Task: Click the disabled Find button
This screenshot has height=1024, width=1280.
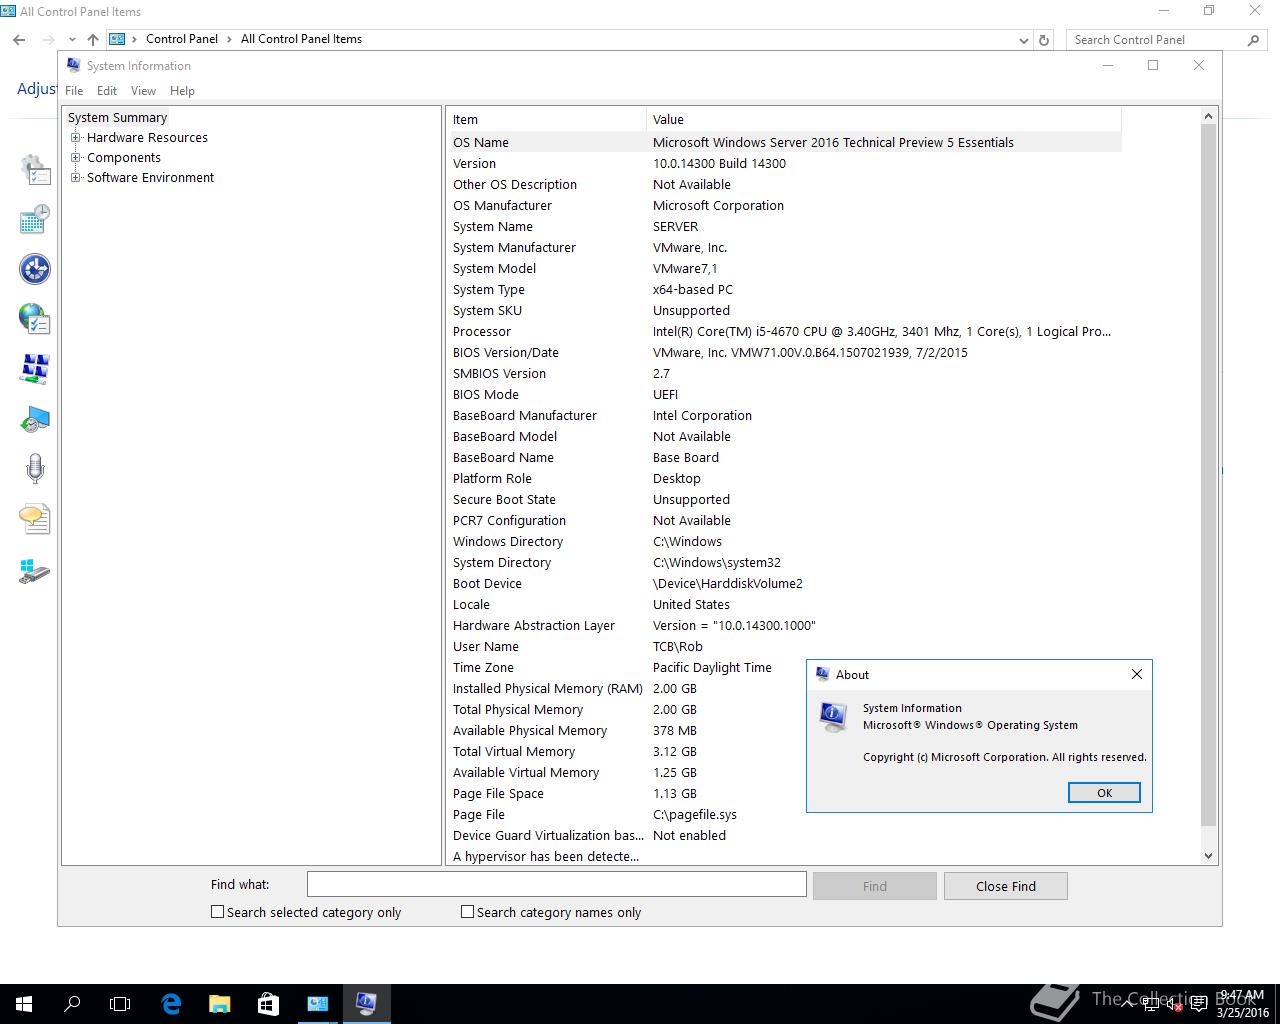Action: (874, 886)
